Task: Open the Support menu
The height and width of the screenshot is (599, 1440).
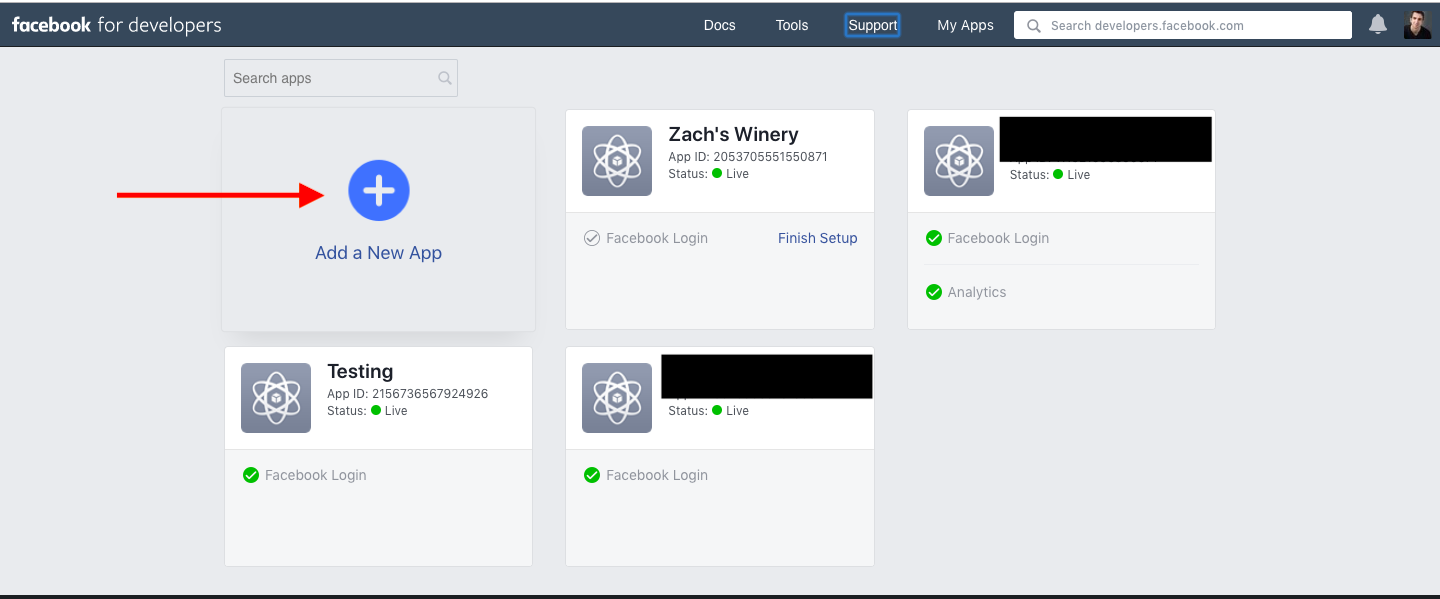Action: 873,26
